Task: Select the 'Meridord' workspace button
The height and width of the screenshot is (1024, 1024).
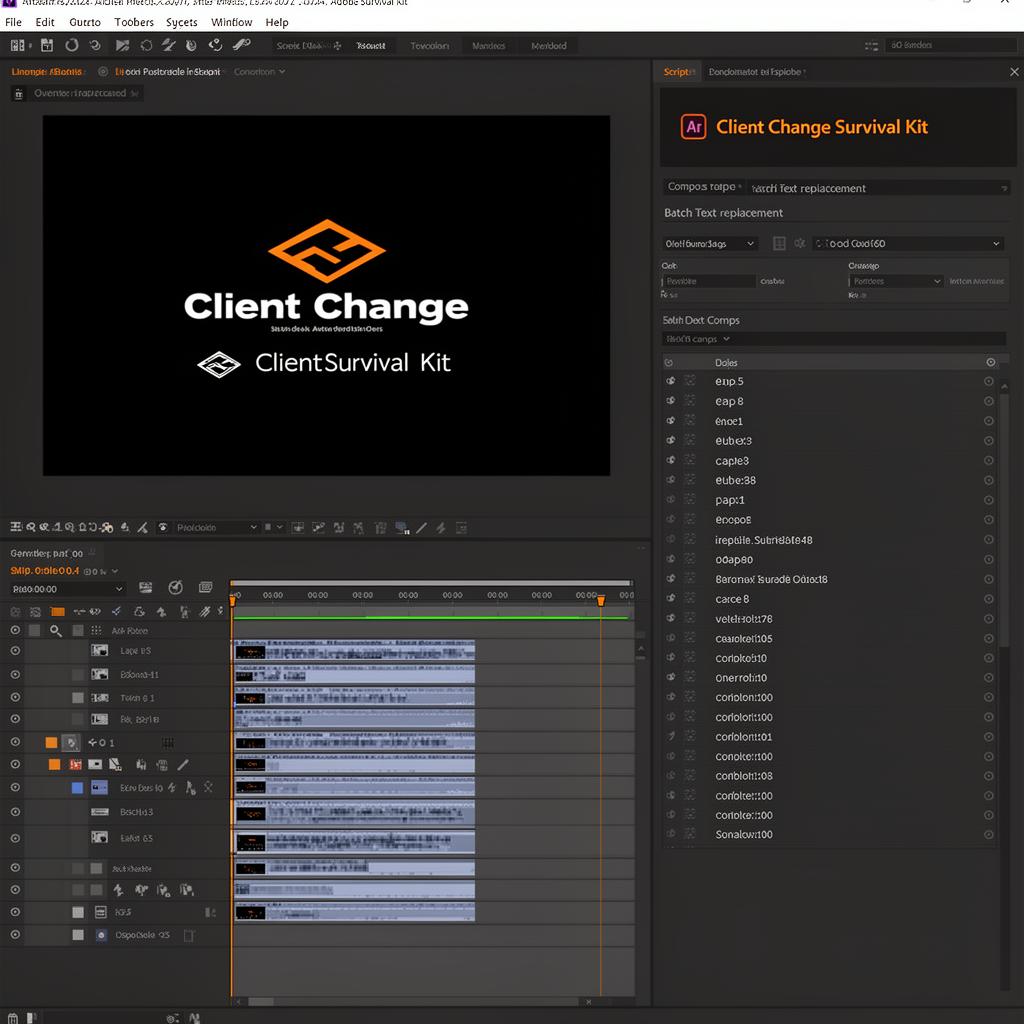Action: pos(549,46)
